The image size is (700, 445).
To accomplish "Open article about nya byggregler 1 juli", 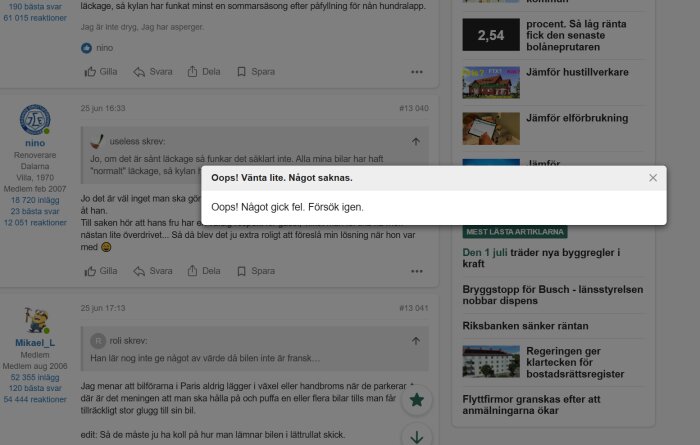I will pos(541,258).
